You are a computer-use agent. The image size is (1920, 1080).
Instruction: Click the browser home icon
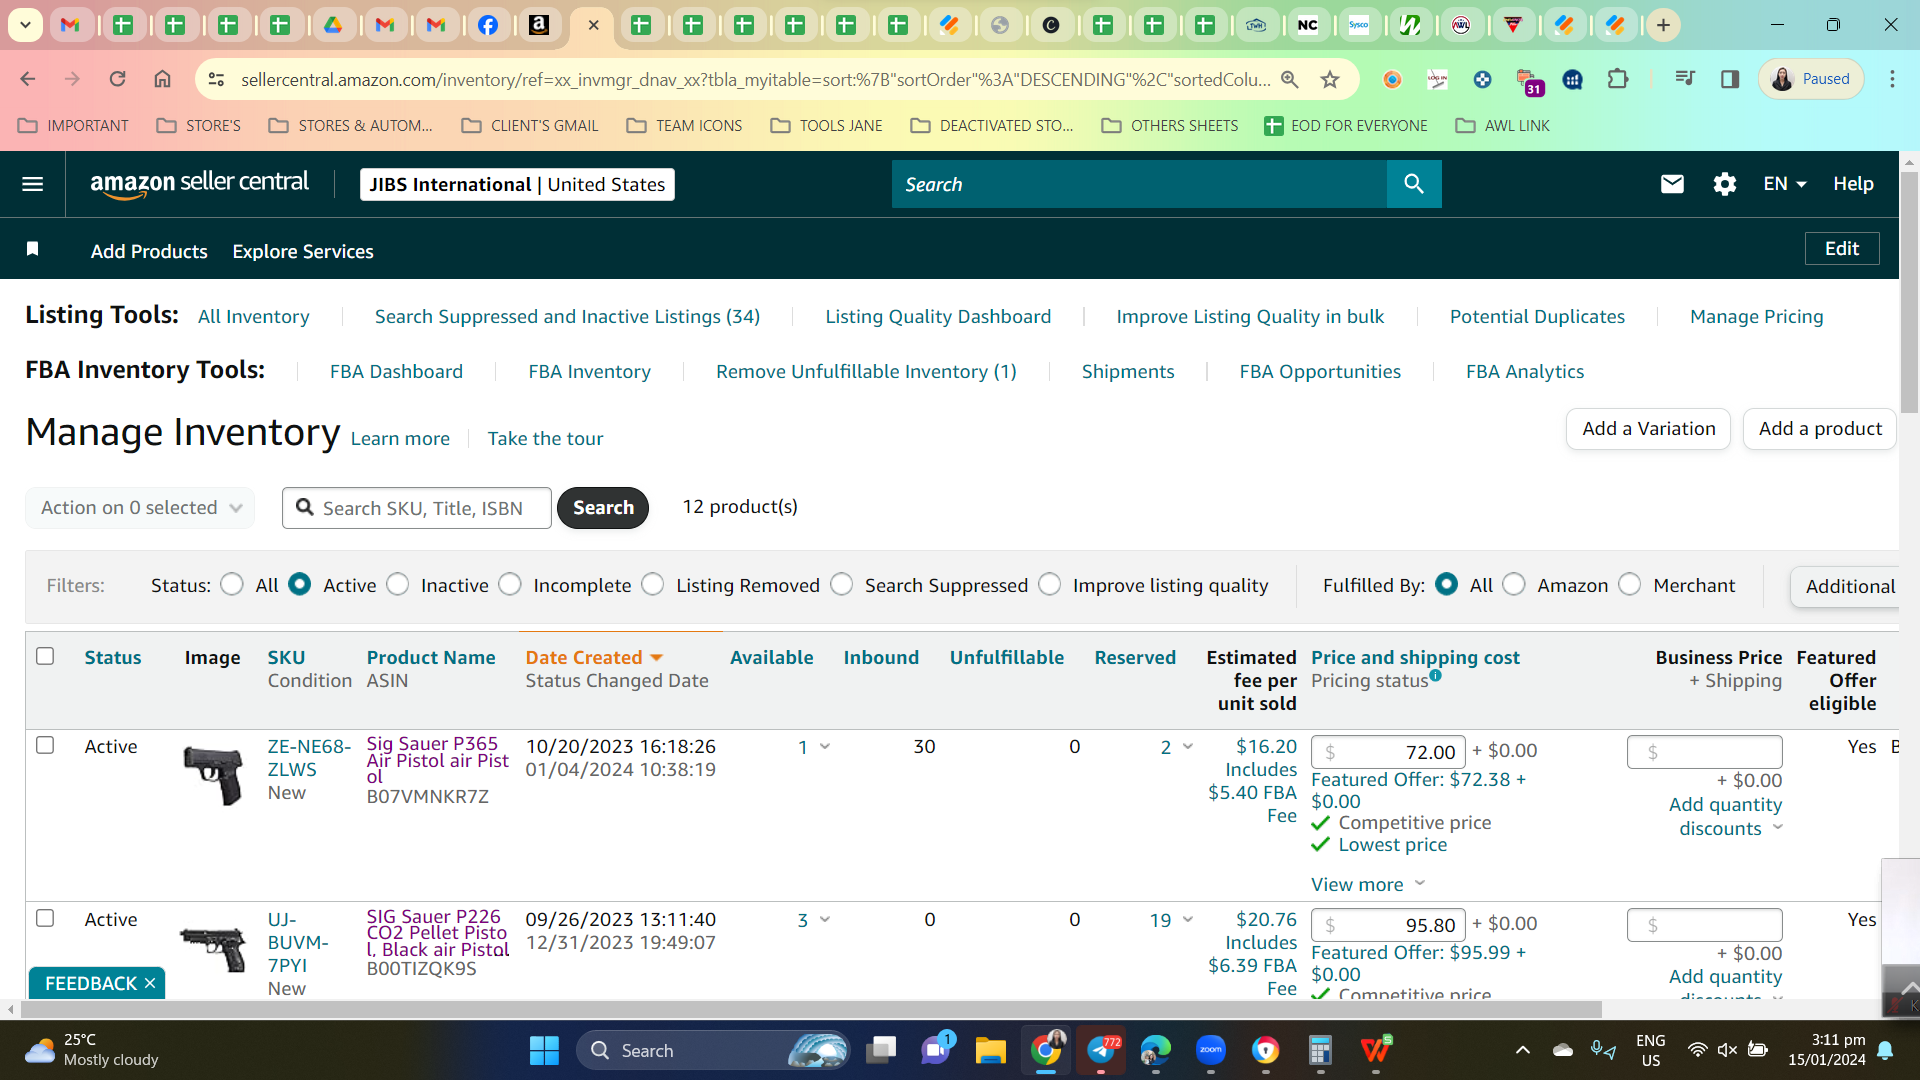(x=162, y=79)
